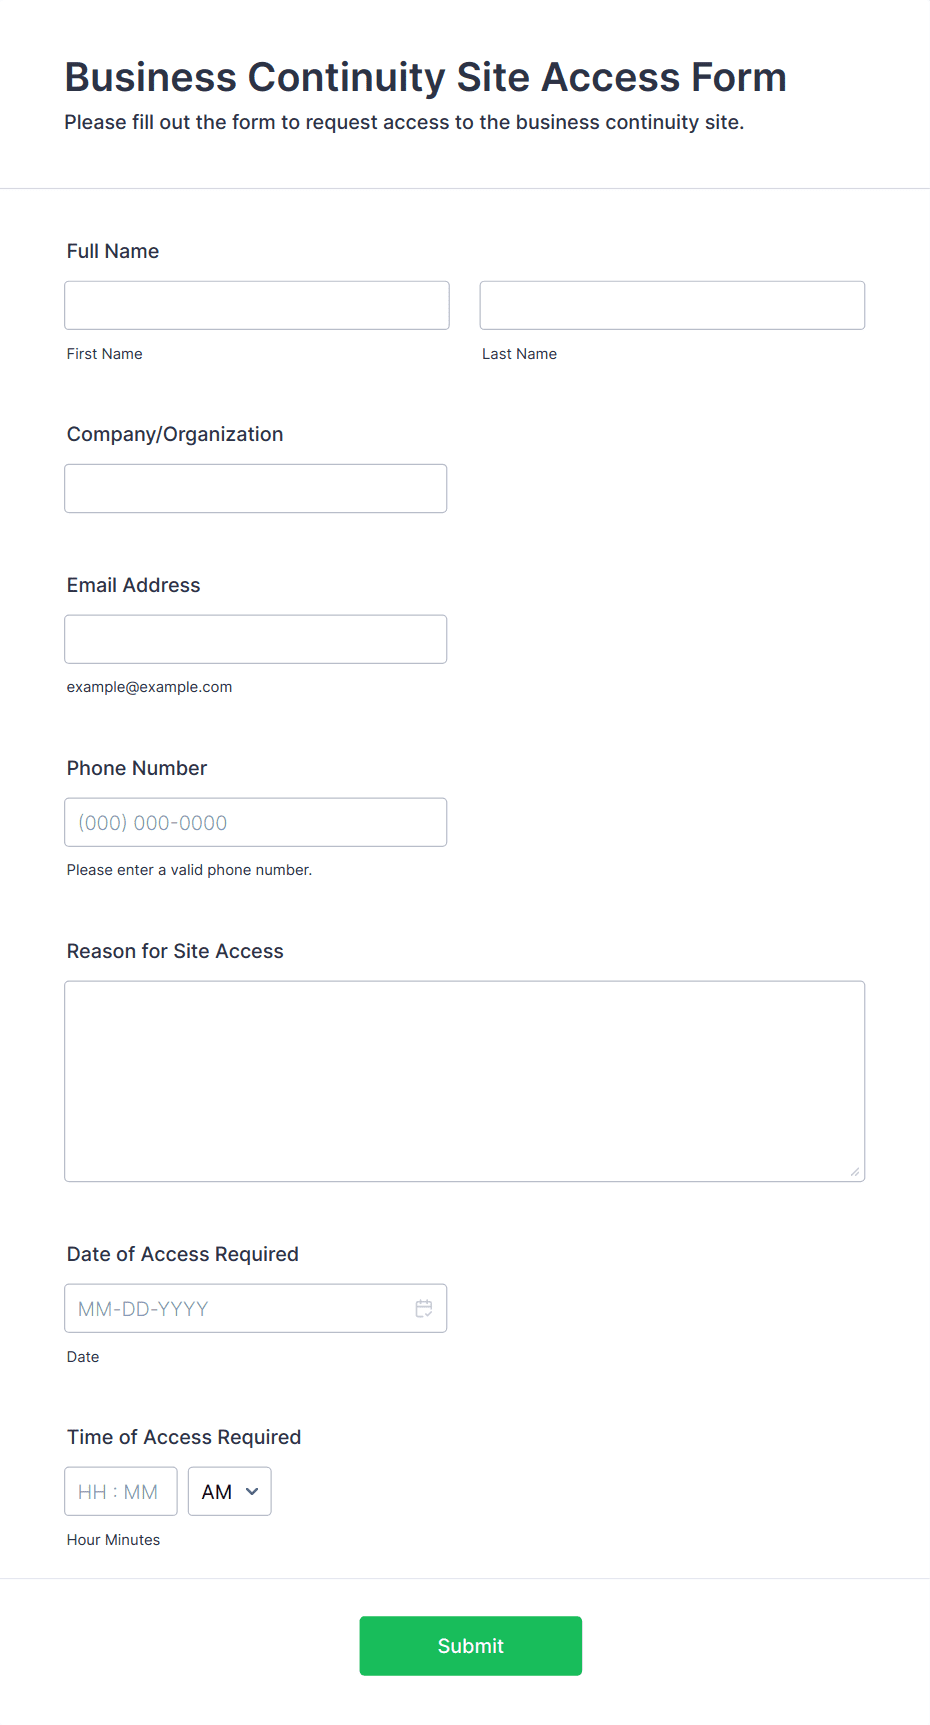Viewport: 930px width, 1725px height.
Task: Click the Reason for Site Access label
Action: point(175,951)
